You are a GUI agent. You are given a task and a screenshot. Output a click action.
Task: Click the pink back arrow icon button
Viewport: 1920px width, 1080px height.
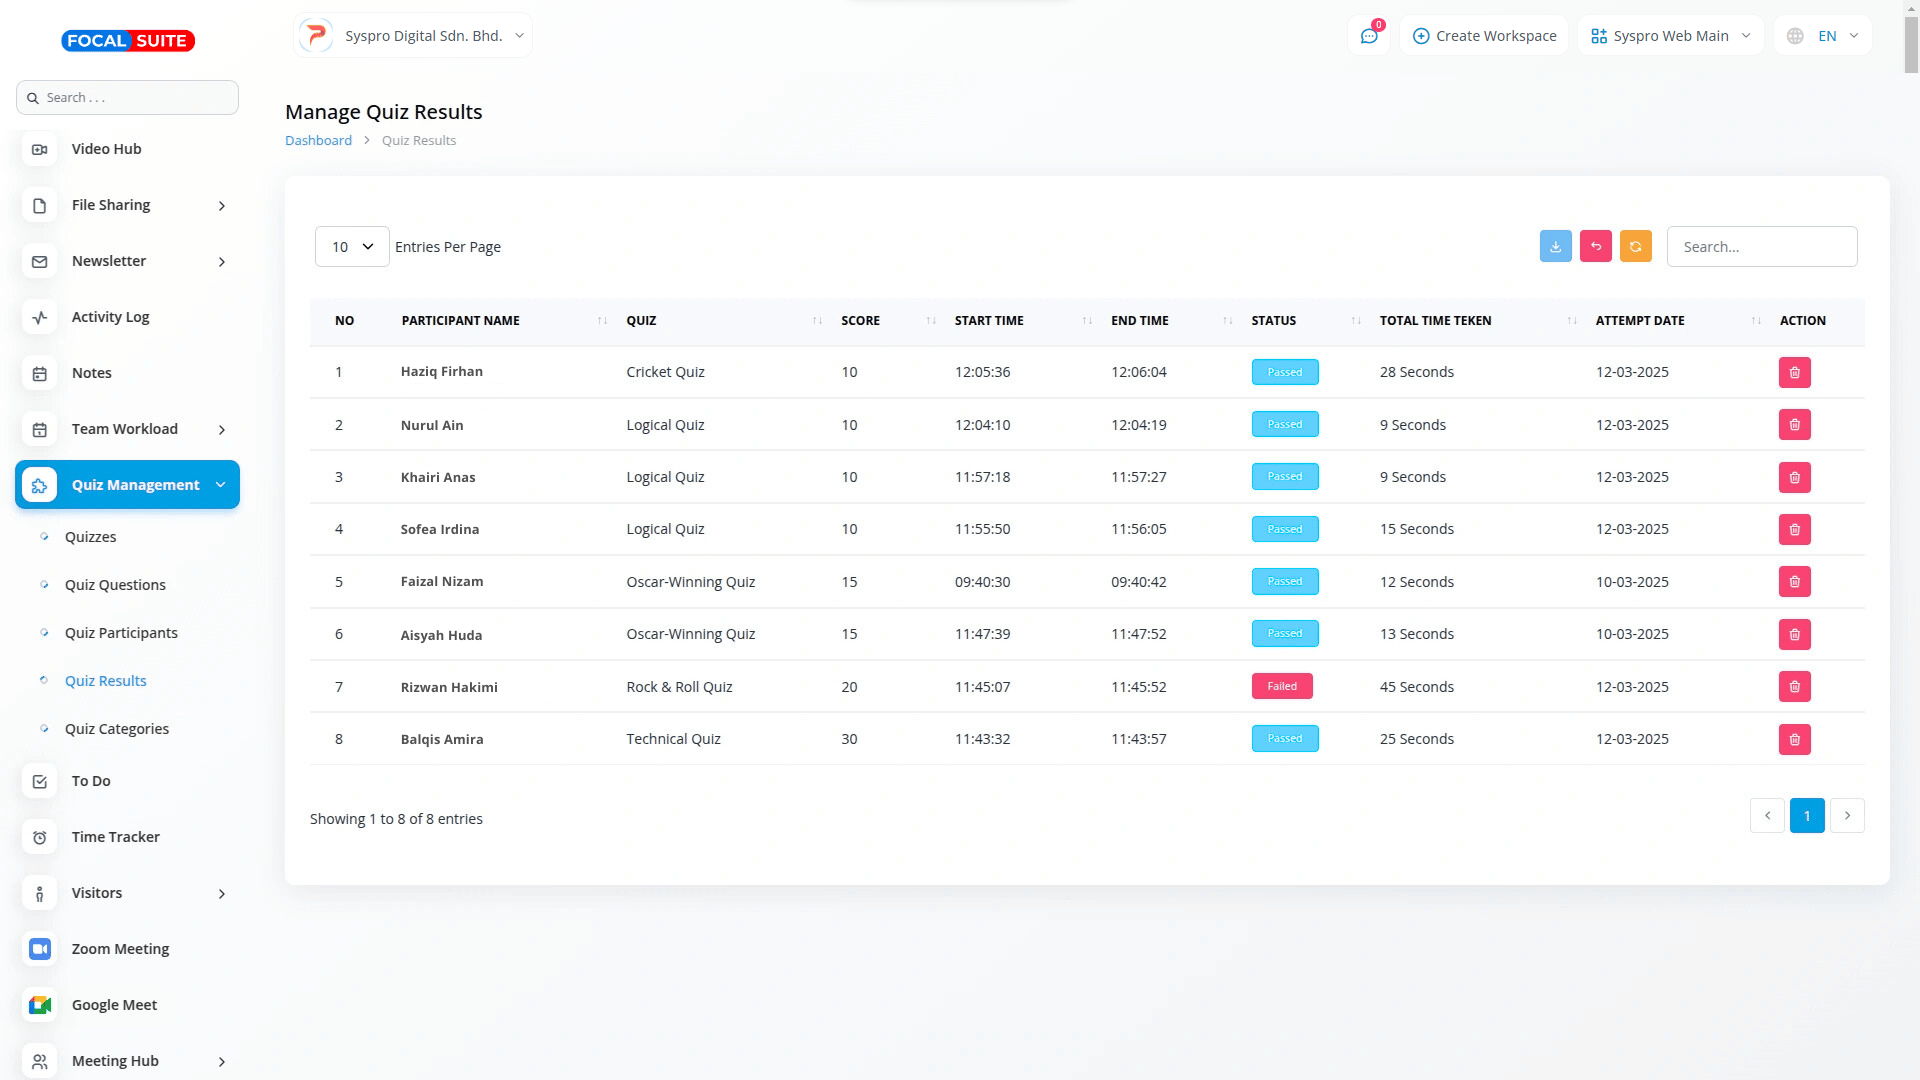click(x=1595, y=246)
